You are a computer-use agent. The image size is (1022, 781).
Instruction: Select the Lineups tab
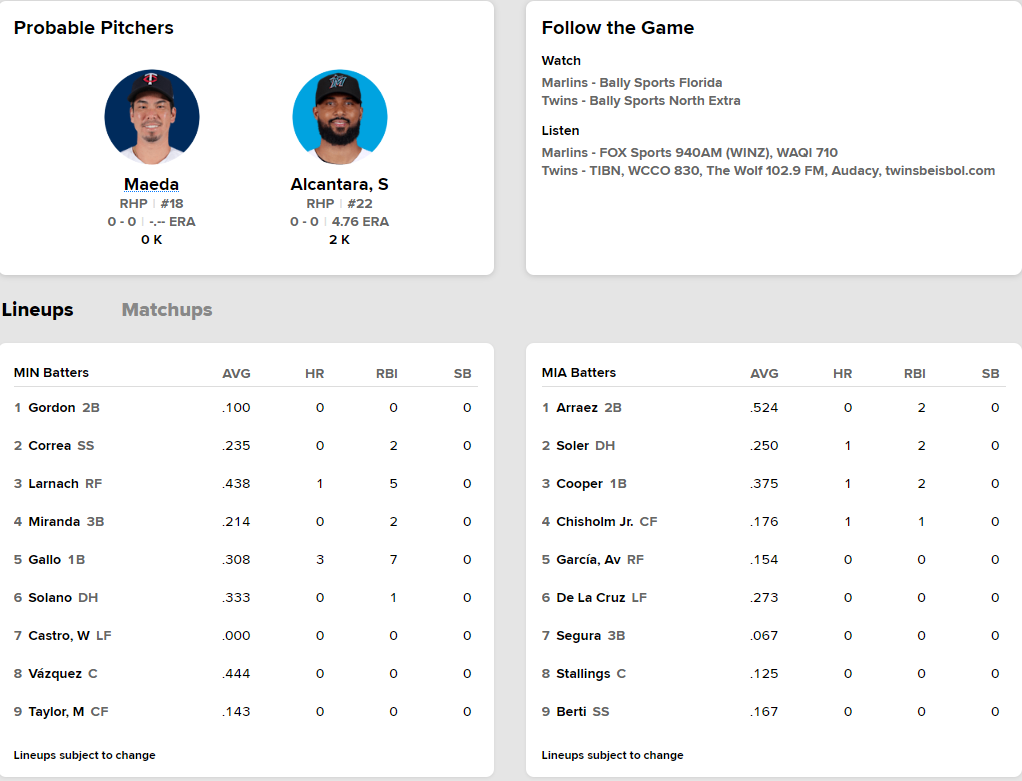click(38, 310)
